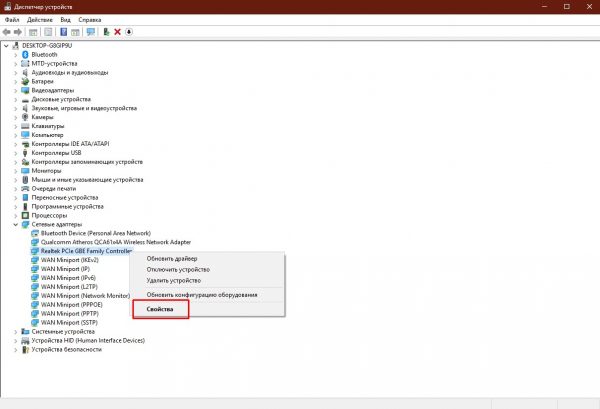Choose Отключить устройство from context menu

[208, 269]
